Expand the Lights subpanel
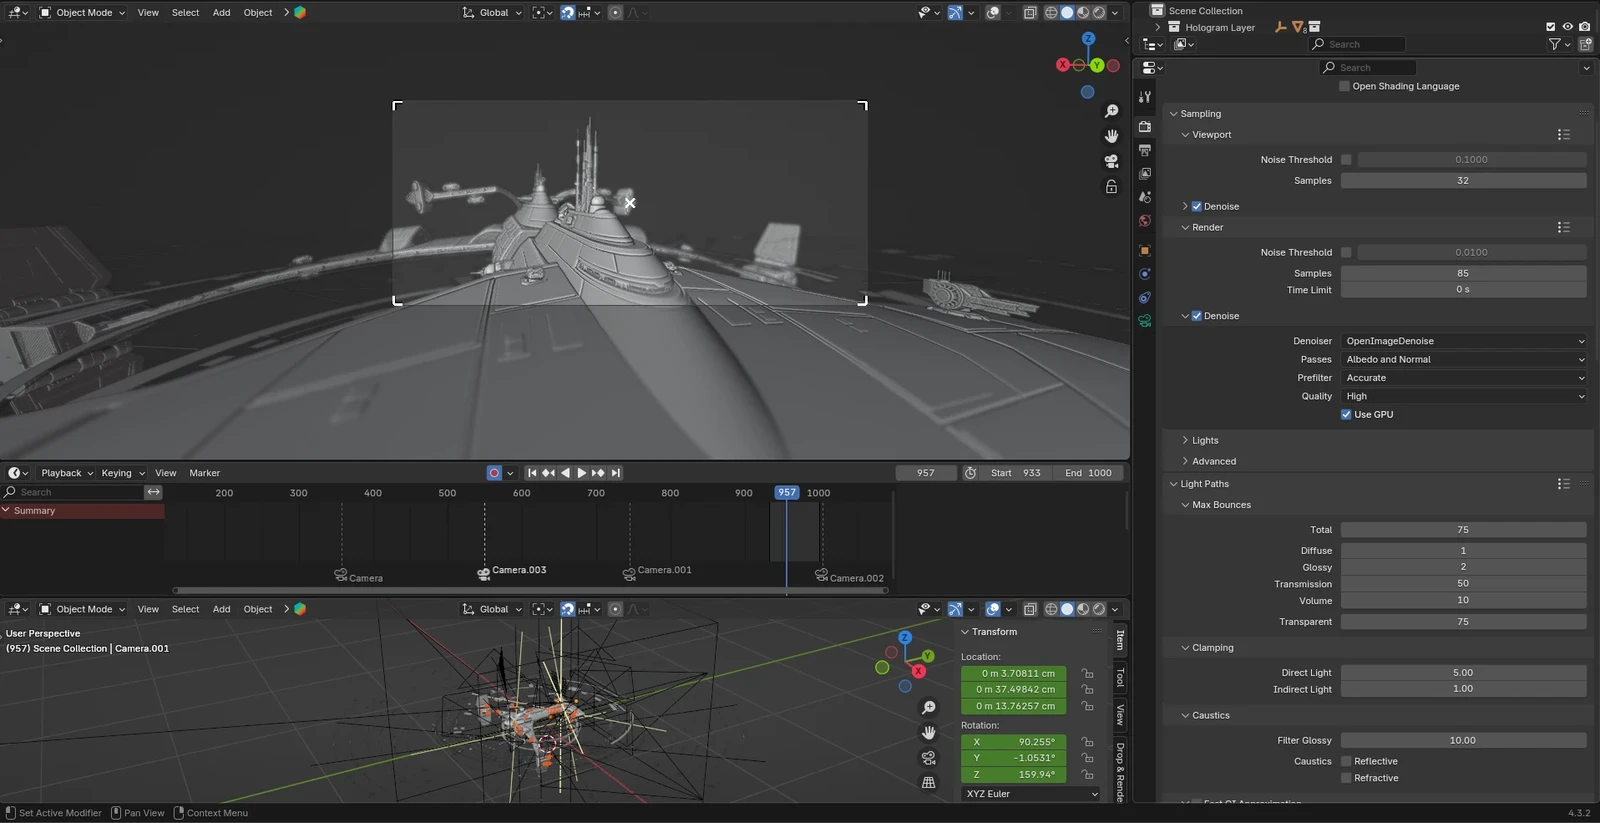 1205,441
